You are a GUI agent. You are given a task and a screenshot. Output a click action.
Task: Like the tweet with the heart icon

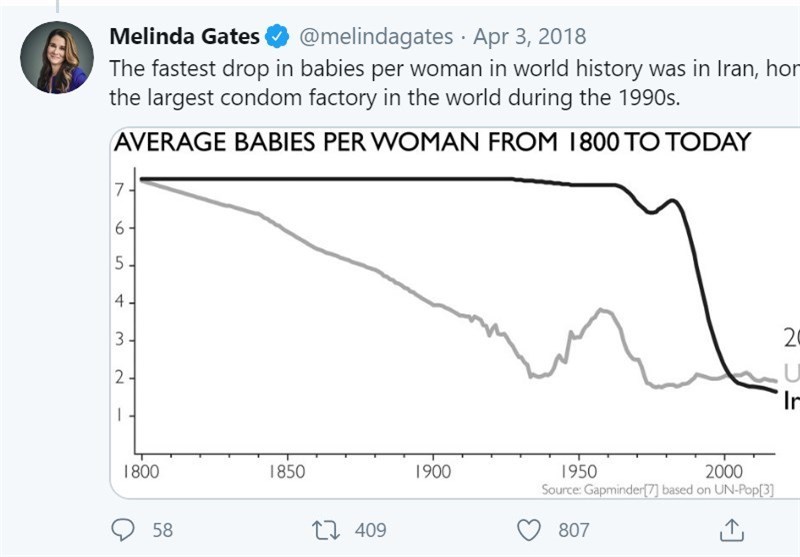coord(531,530)
